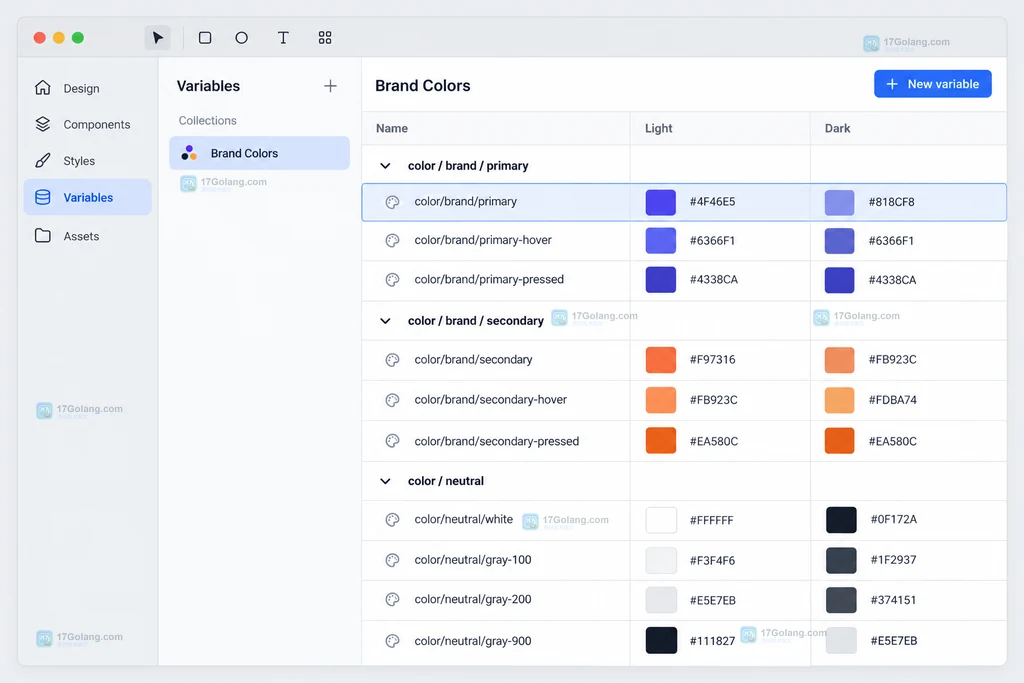Select the color/neutral/gray-200 variable name

pos(473,599)
